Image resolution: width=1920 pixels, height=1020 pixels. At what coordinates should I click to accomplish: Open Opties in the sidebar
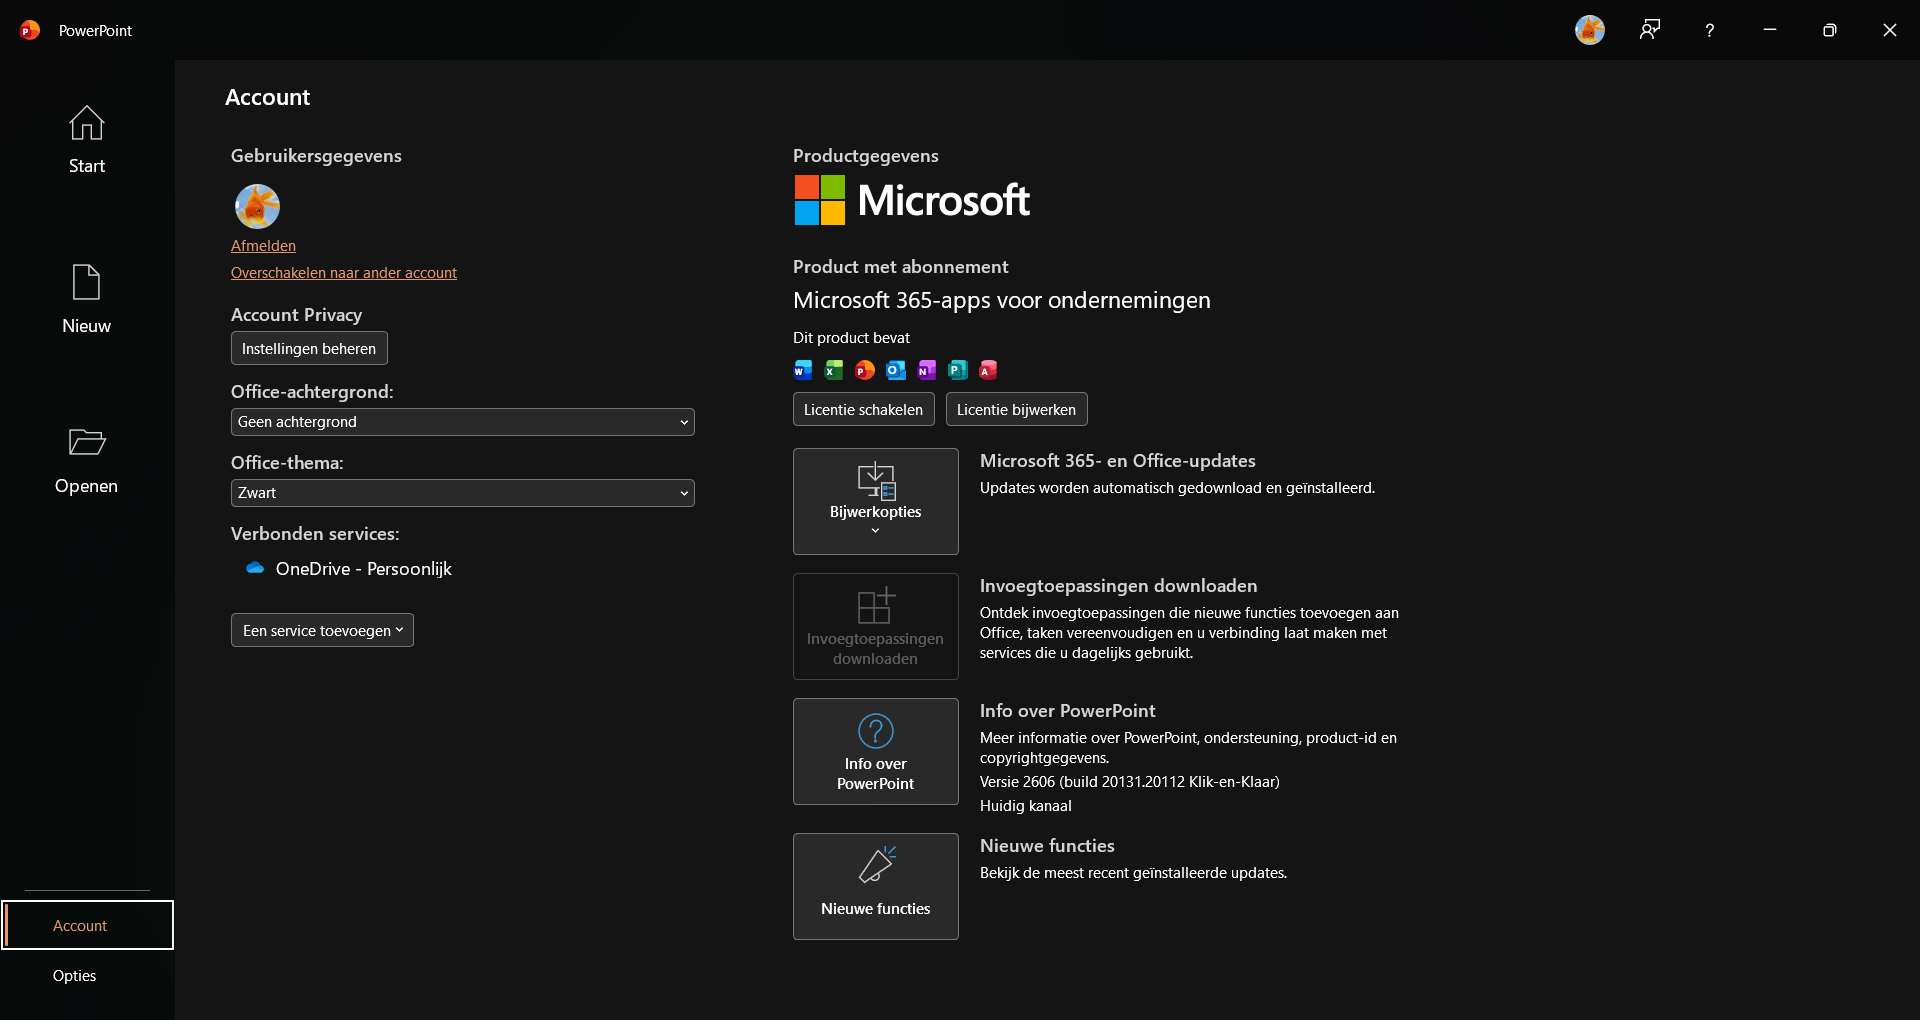pyautogui.click(x=75, y=975)
